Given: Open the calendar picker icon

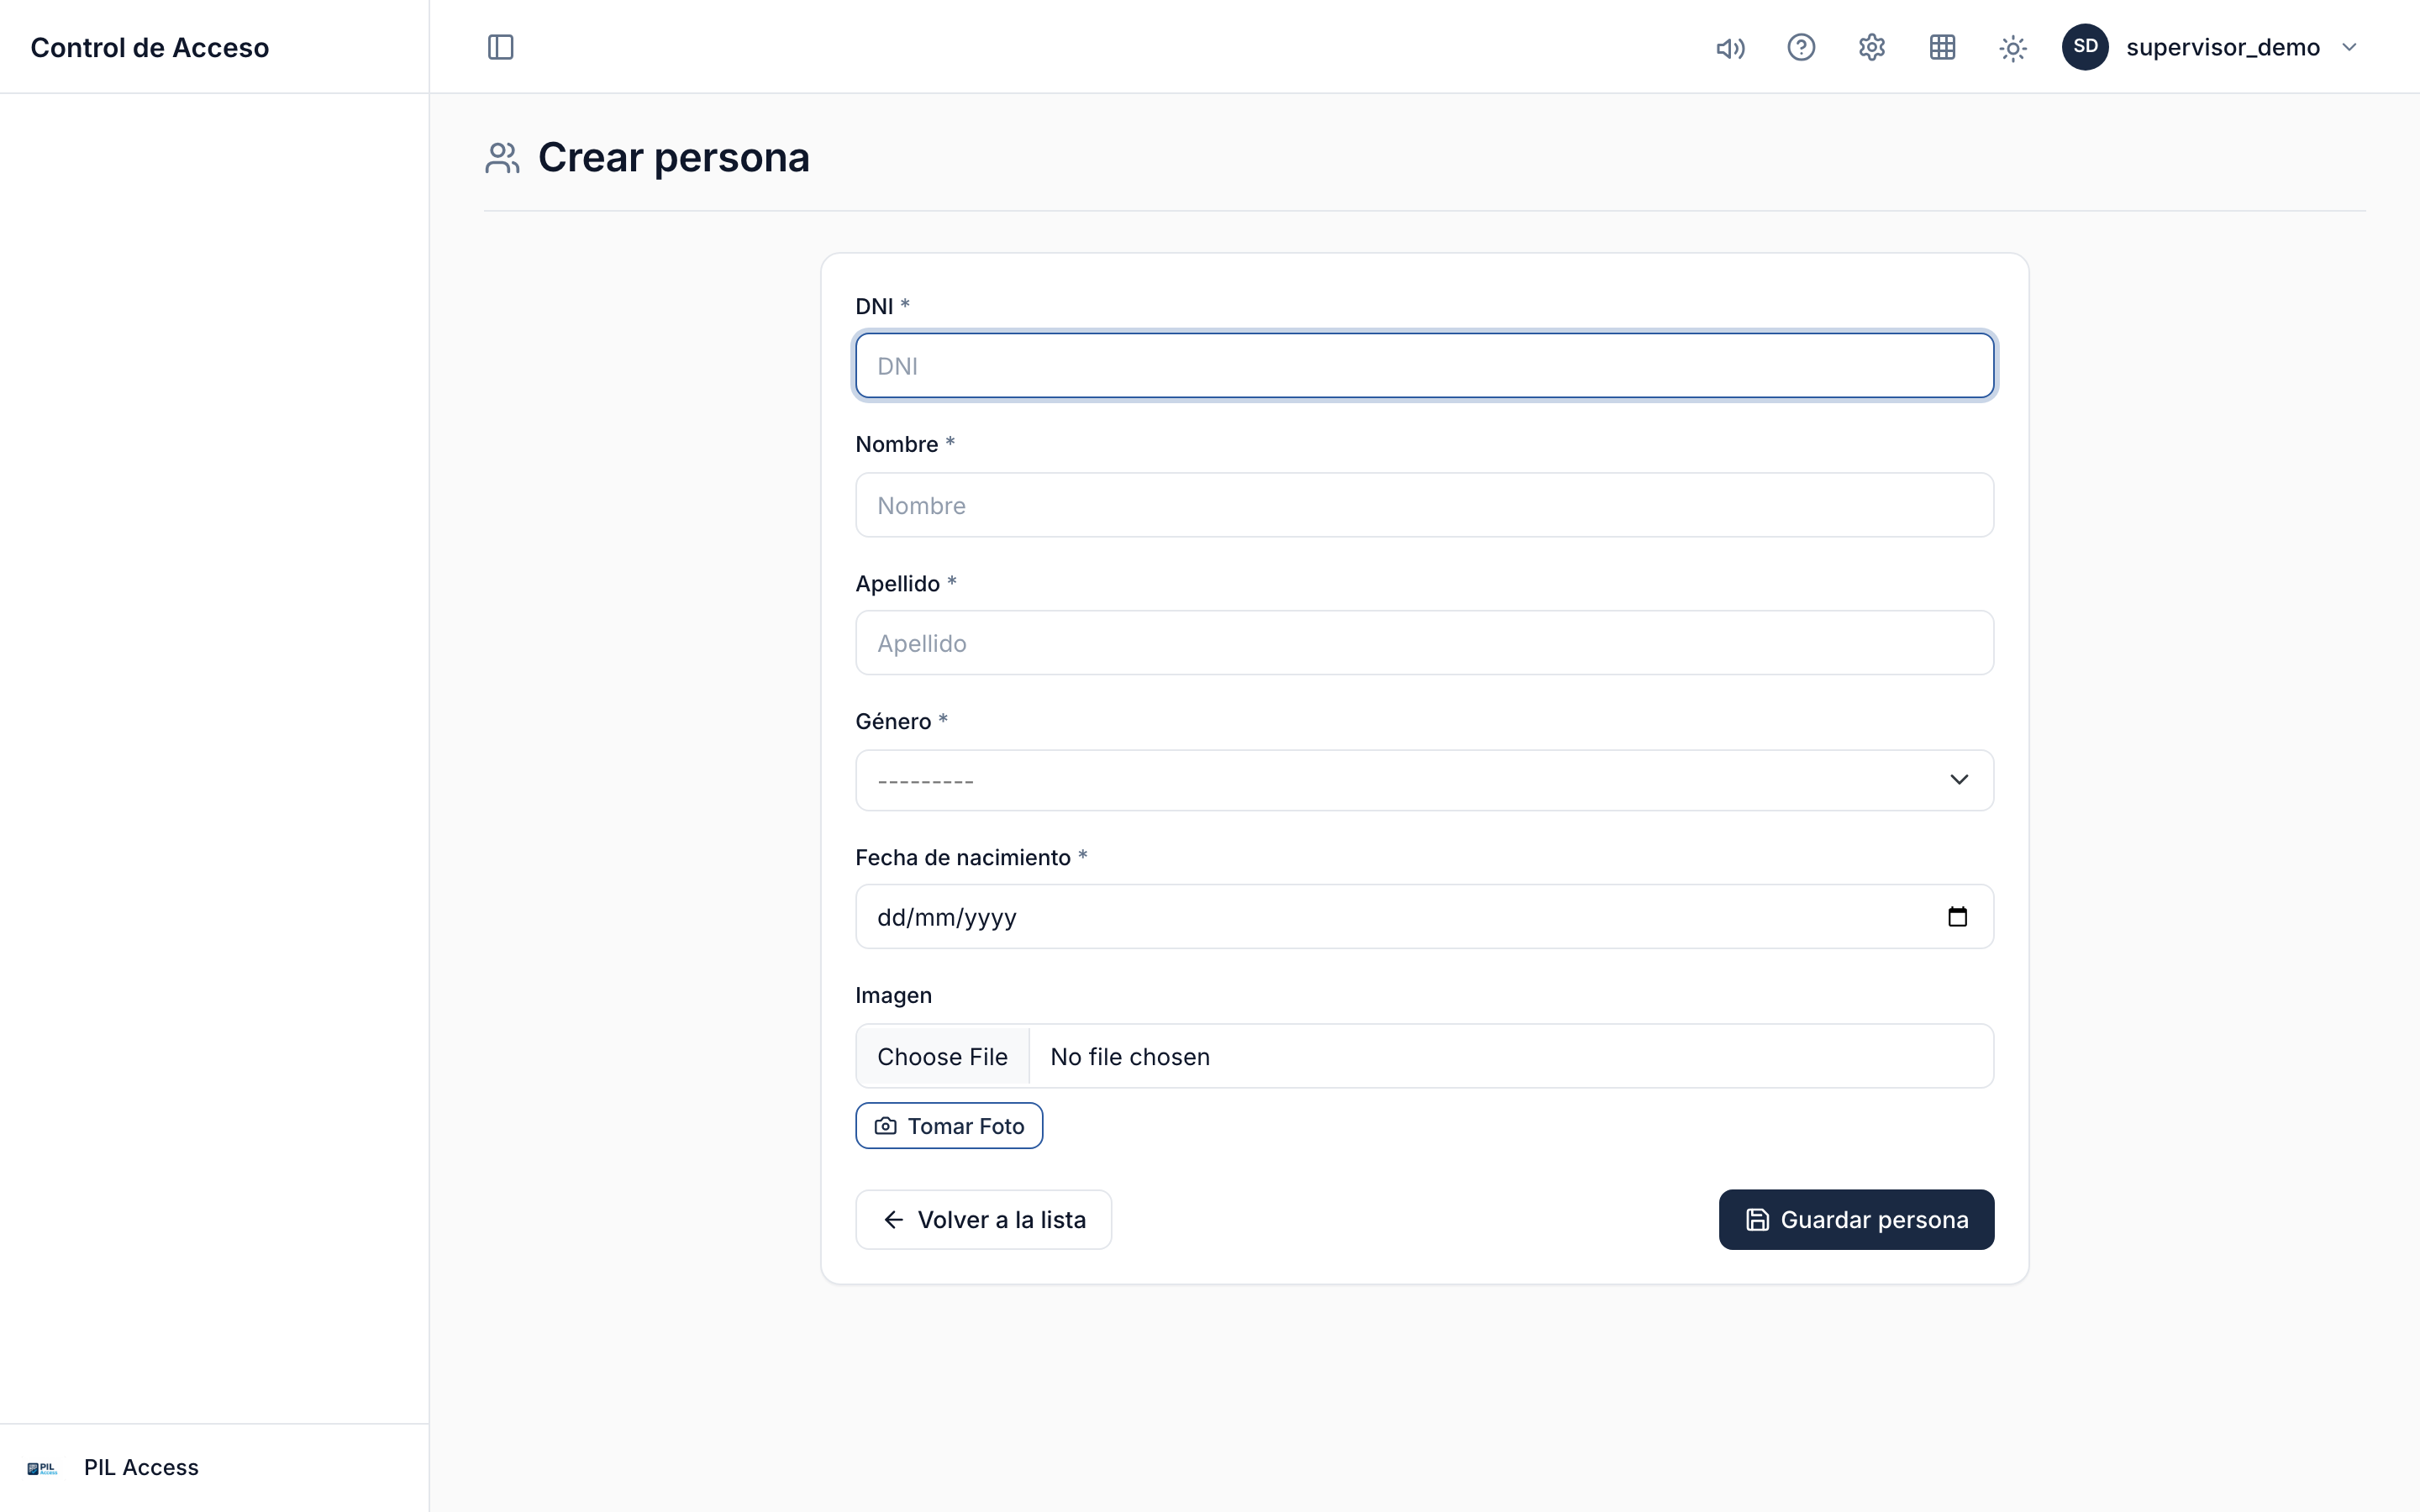Looking at the screenshot, I should click(x=1957, y=917).
